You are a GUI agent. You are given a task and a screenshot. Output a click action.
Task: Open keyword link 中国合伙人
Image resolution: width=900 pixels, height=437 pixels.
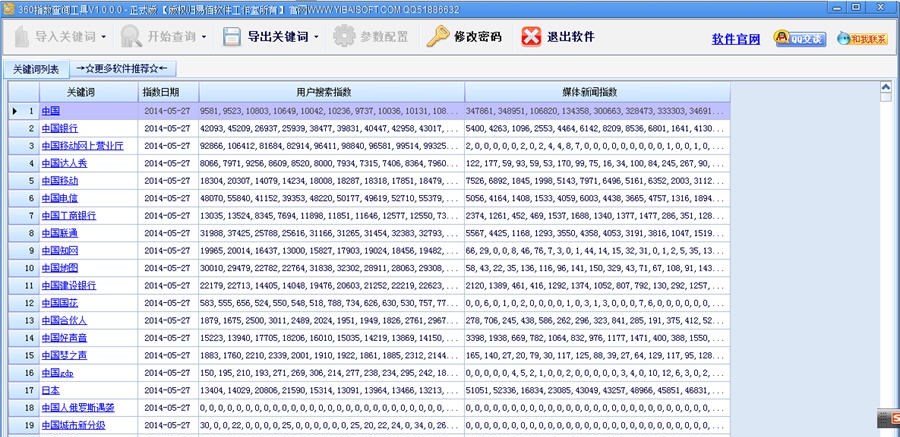click(x=64, y=320)
